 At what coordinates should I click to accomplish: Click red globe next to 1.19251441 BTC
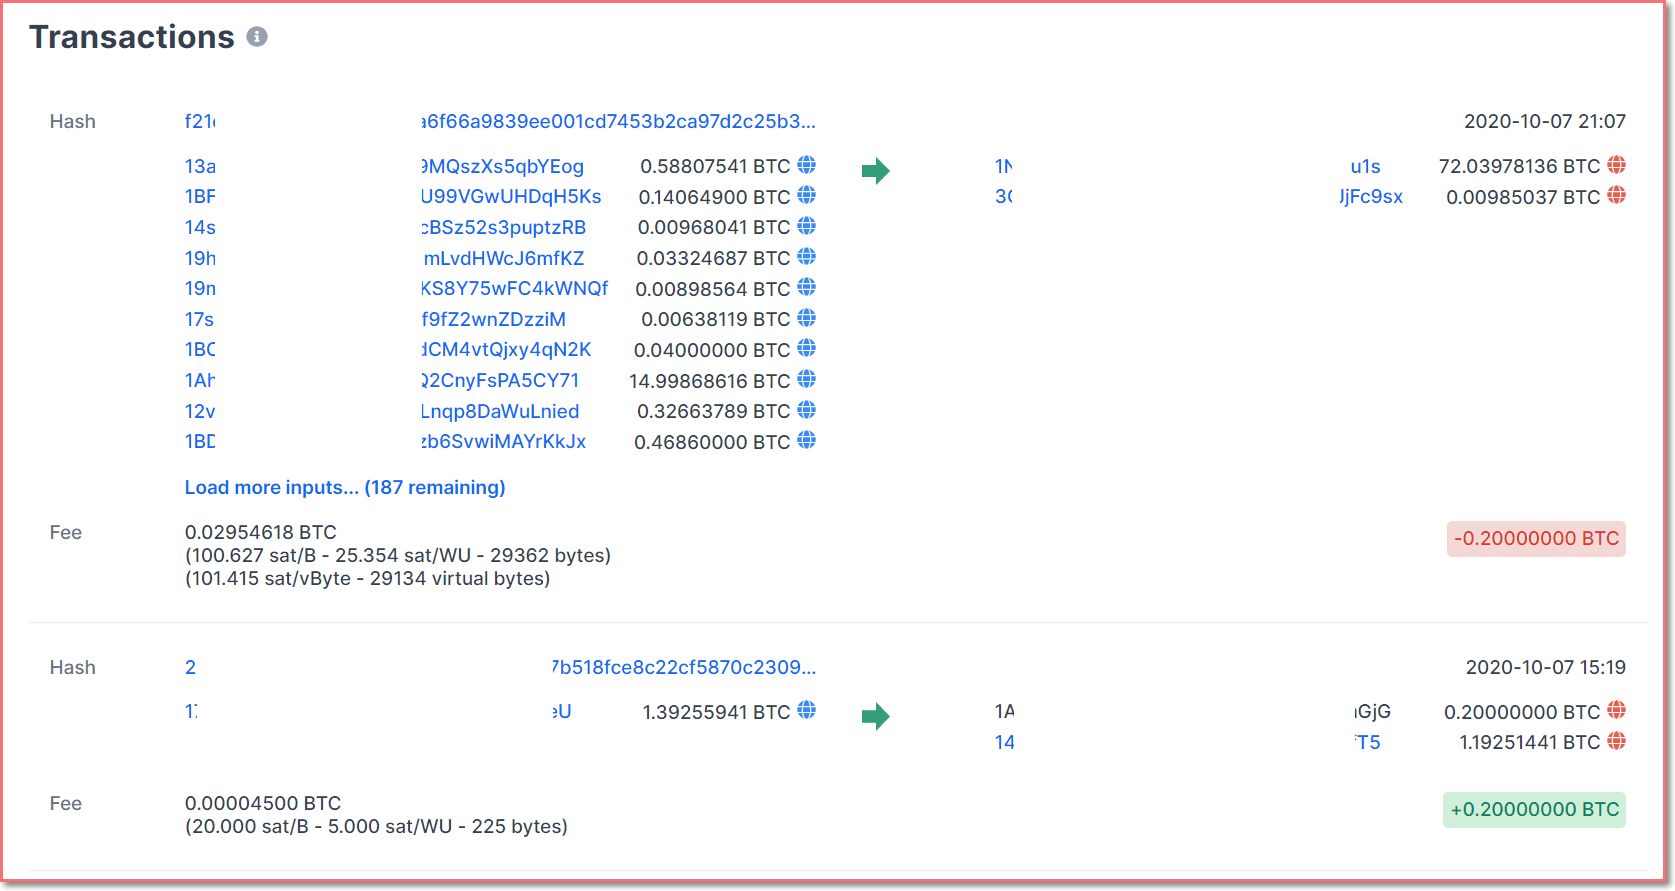tap(1616, 741)
